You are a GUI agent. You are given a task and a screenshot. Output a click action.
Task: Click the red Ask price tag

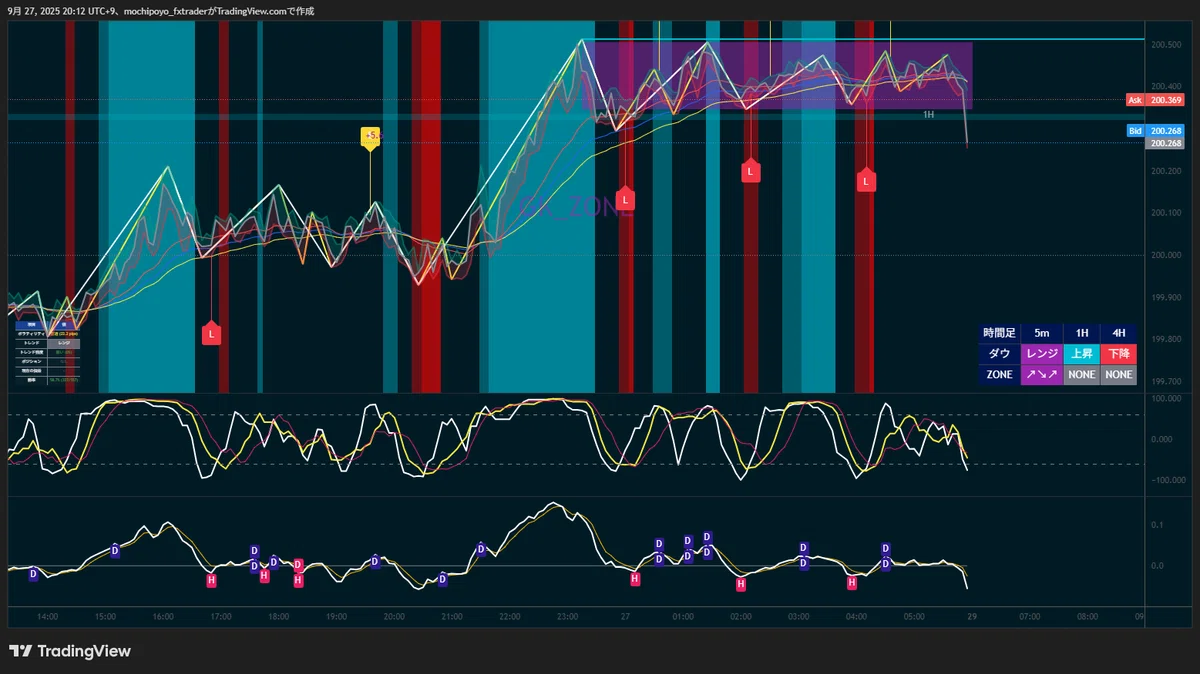[x=1156, y=100]
